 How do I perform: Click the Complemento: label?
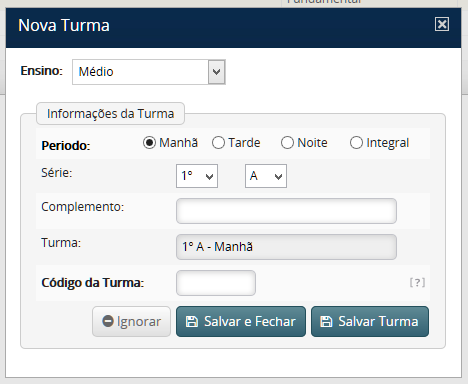[x=82, y=207]
